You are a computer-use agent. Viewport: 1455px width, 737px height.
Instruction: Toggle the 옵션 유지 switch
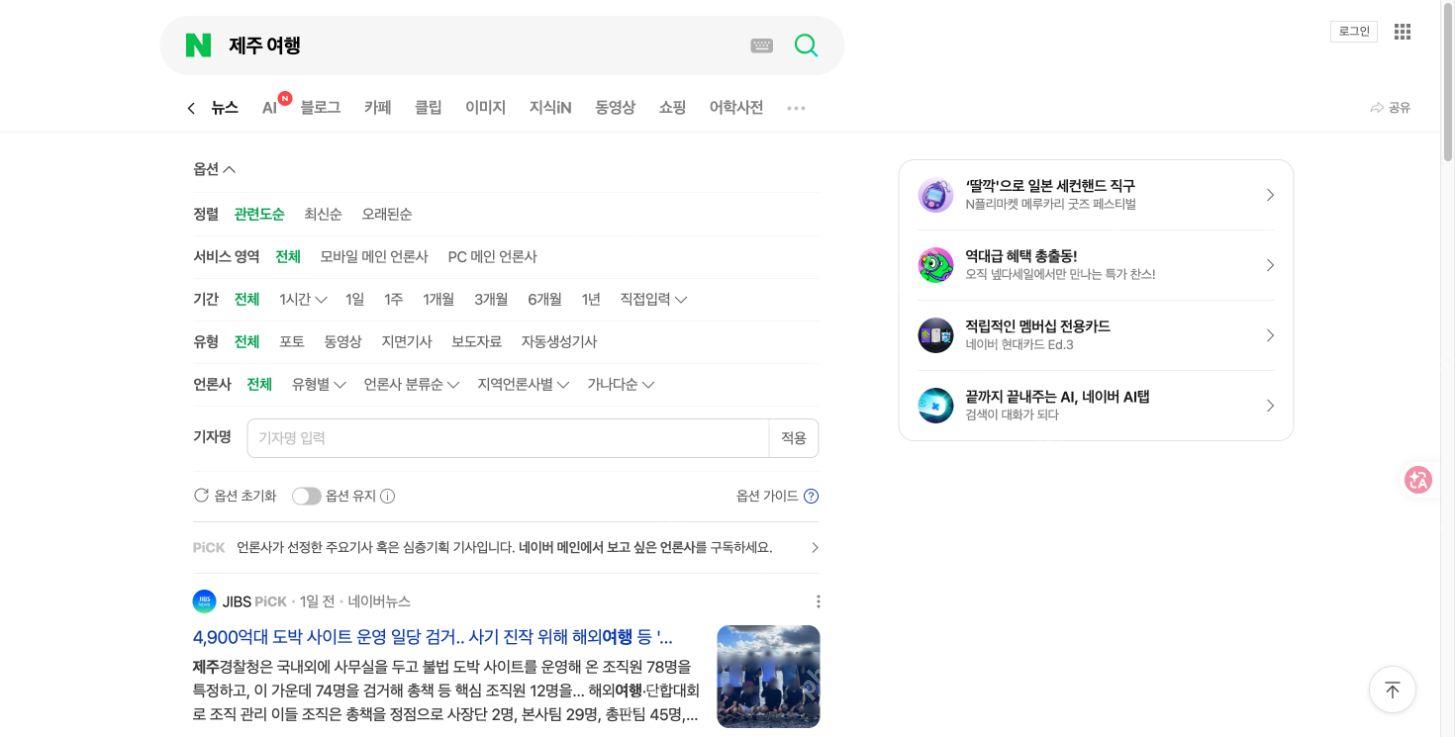306,496
